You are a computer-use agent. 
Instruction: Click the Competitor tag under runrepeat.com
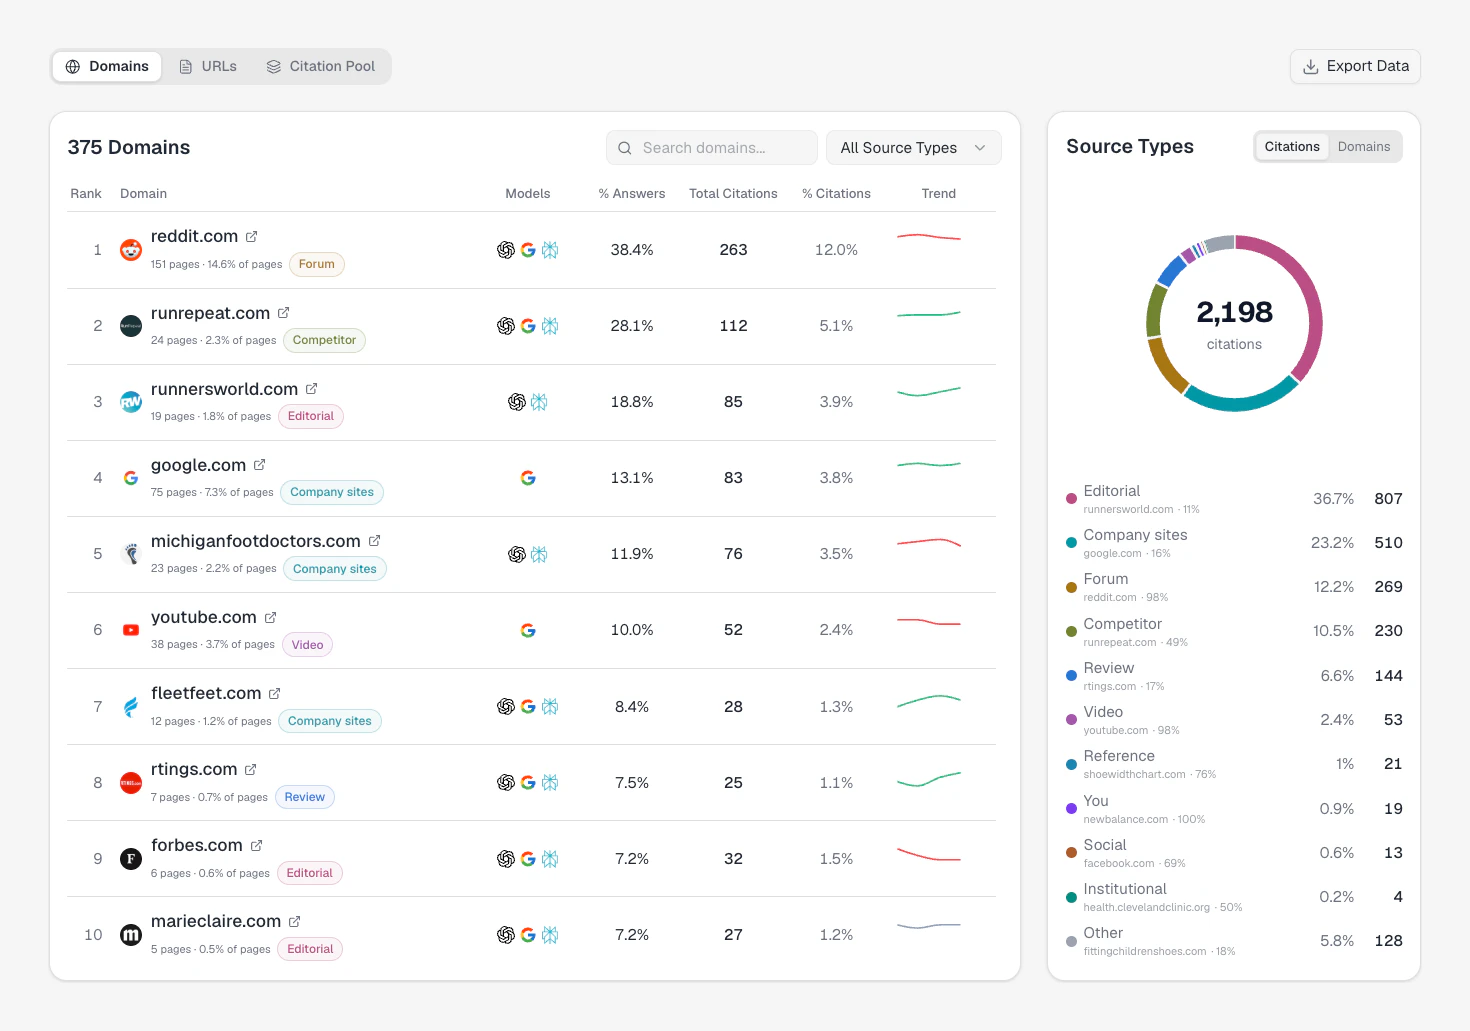325,341
